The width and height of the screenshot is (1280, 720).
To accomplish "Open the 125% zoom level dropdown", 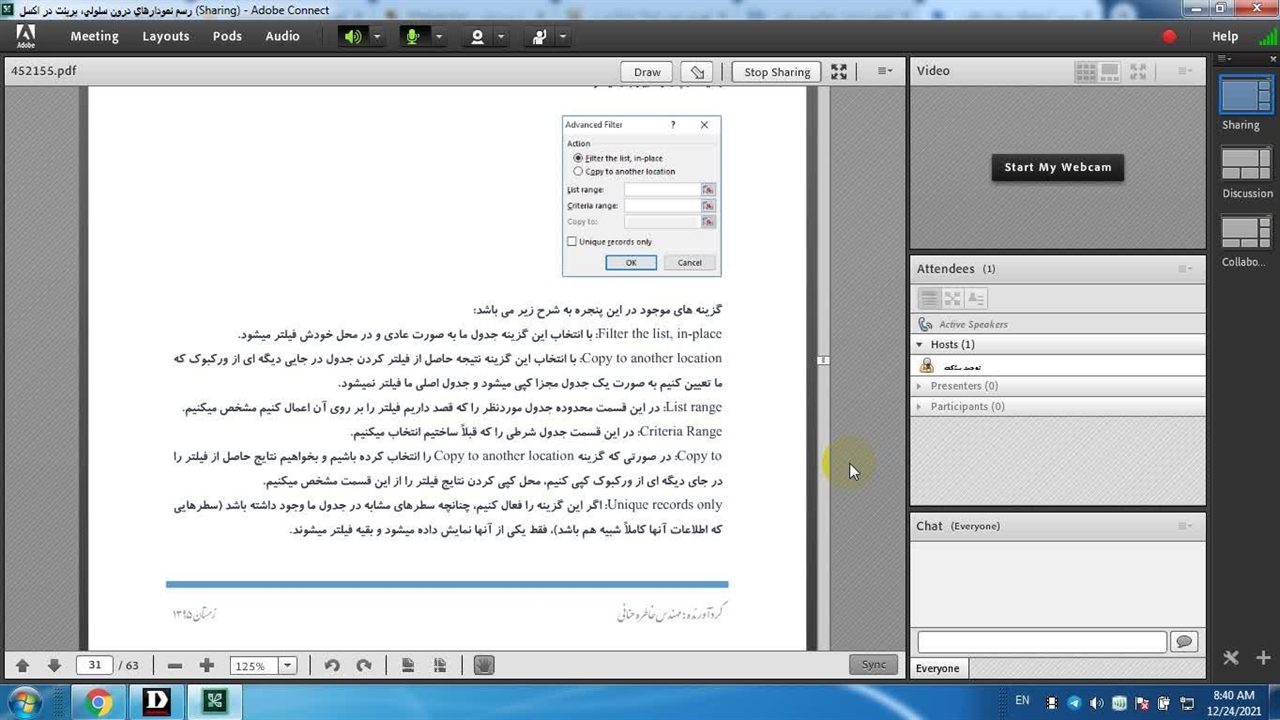I will point(288,666).
